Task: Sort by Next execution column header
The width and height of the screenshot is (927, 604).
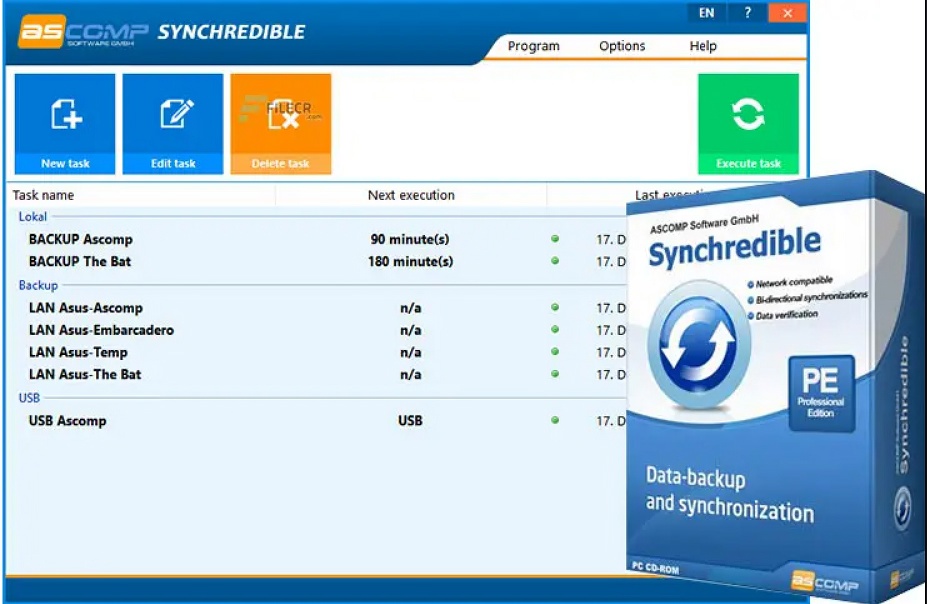Action: click(411, 195)
